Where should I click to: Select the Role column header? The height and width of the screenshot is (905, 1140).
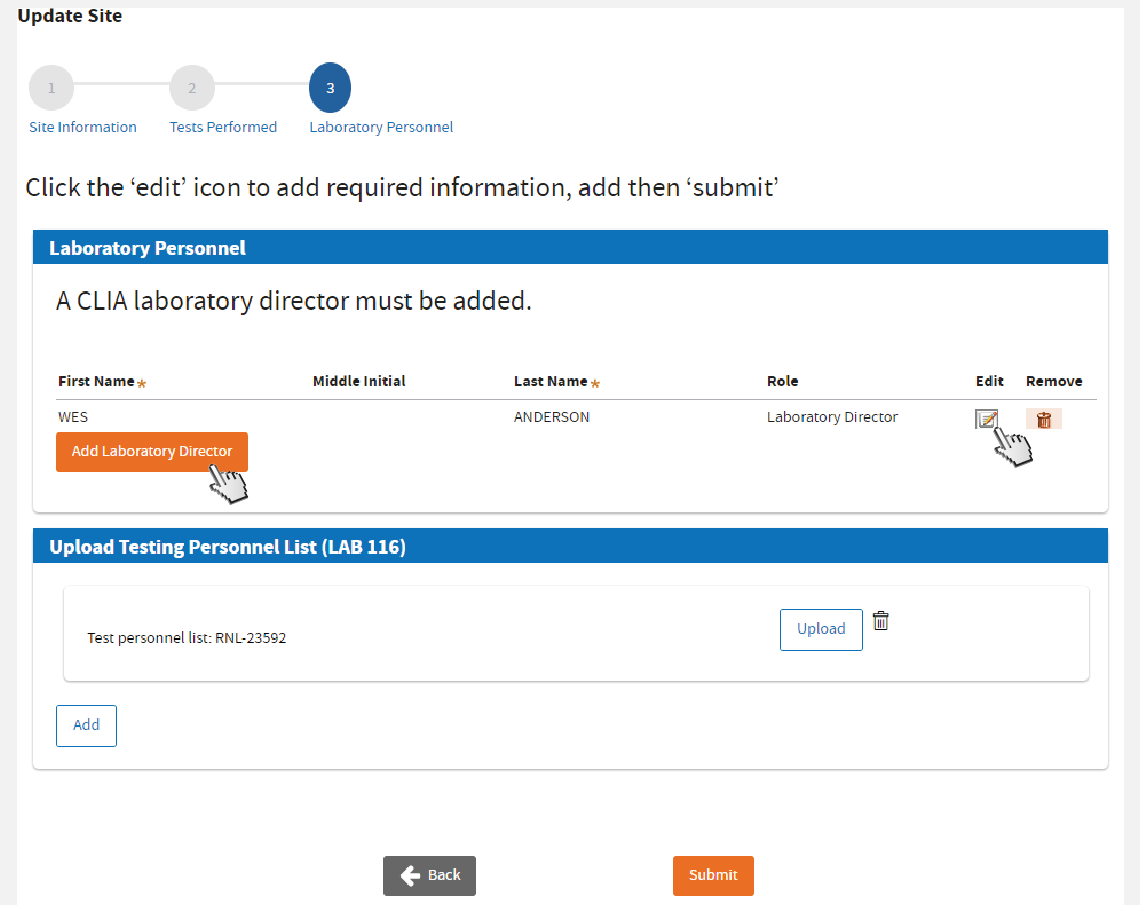pyautogui.click(x=782, y=381)
